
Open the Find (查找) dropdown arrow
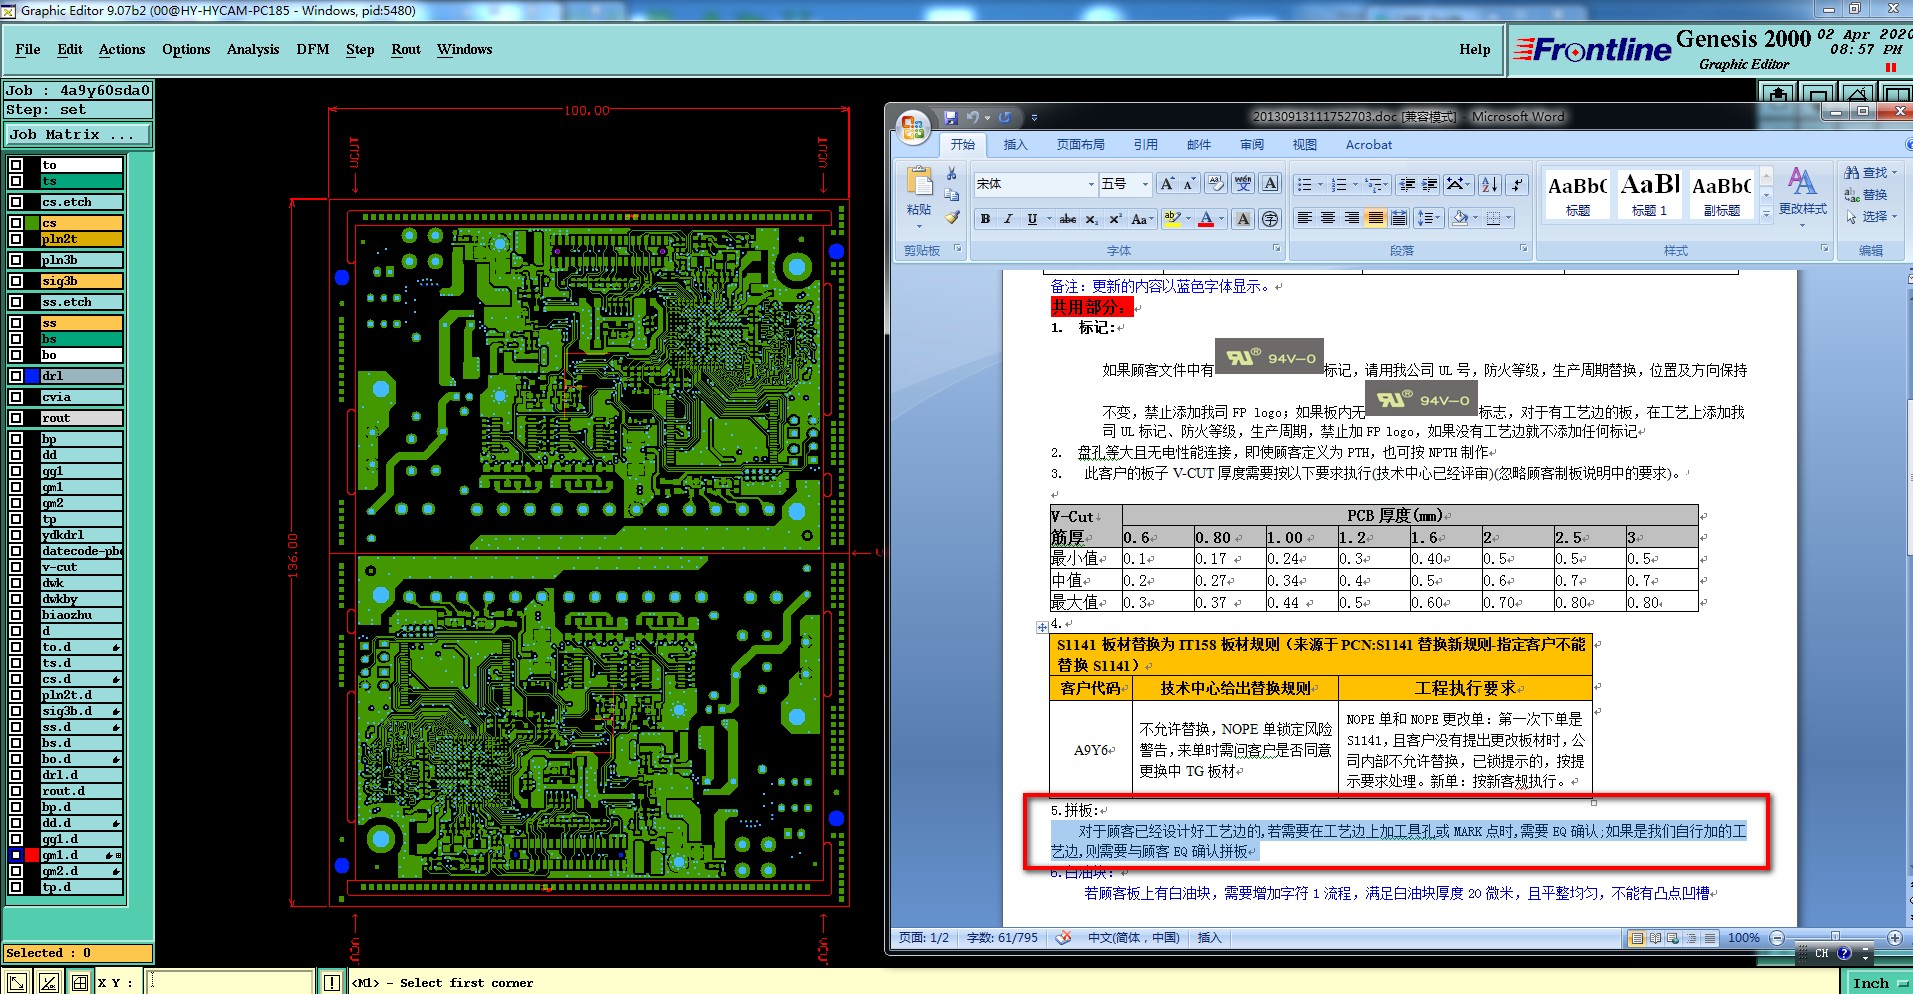(x=1894, y=173)
